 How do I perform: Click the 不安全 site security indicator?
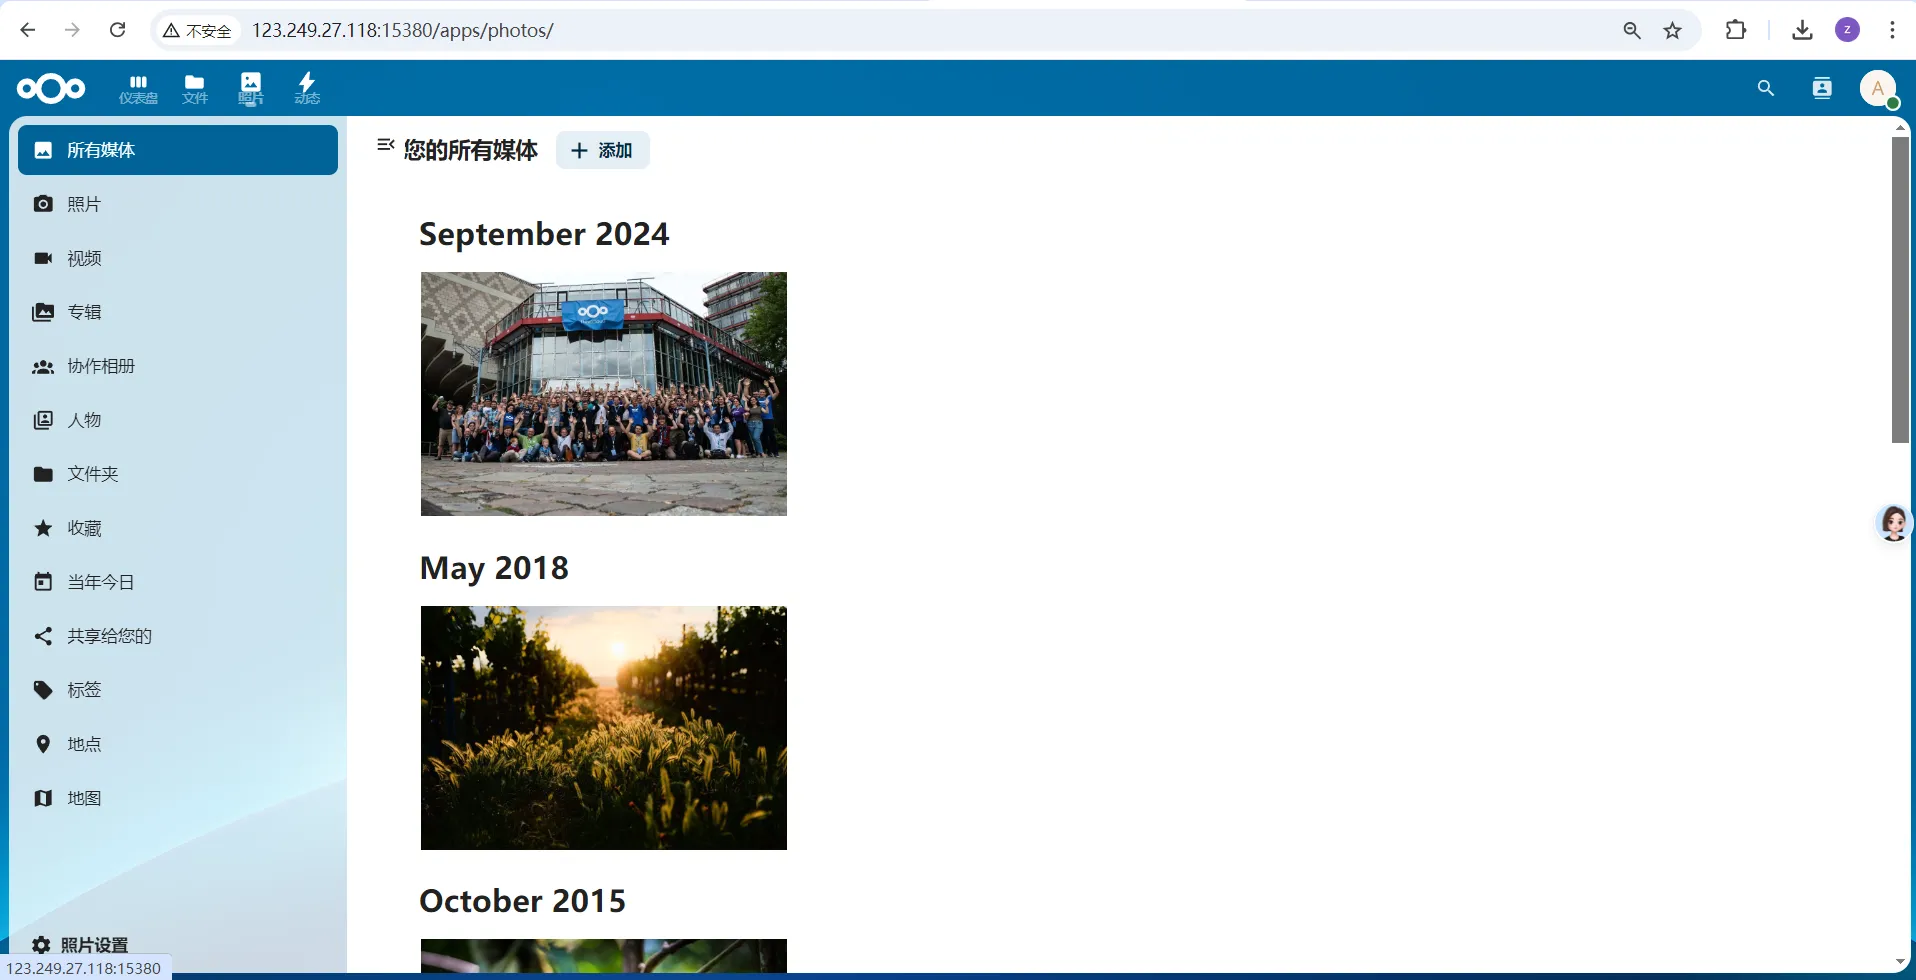click(197, 31)
